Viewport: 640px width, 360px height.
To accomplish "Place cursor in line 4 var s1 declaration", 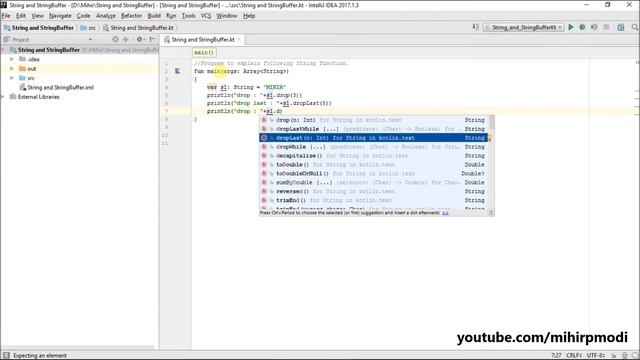I will [x=246, y=87].
